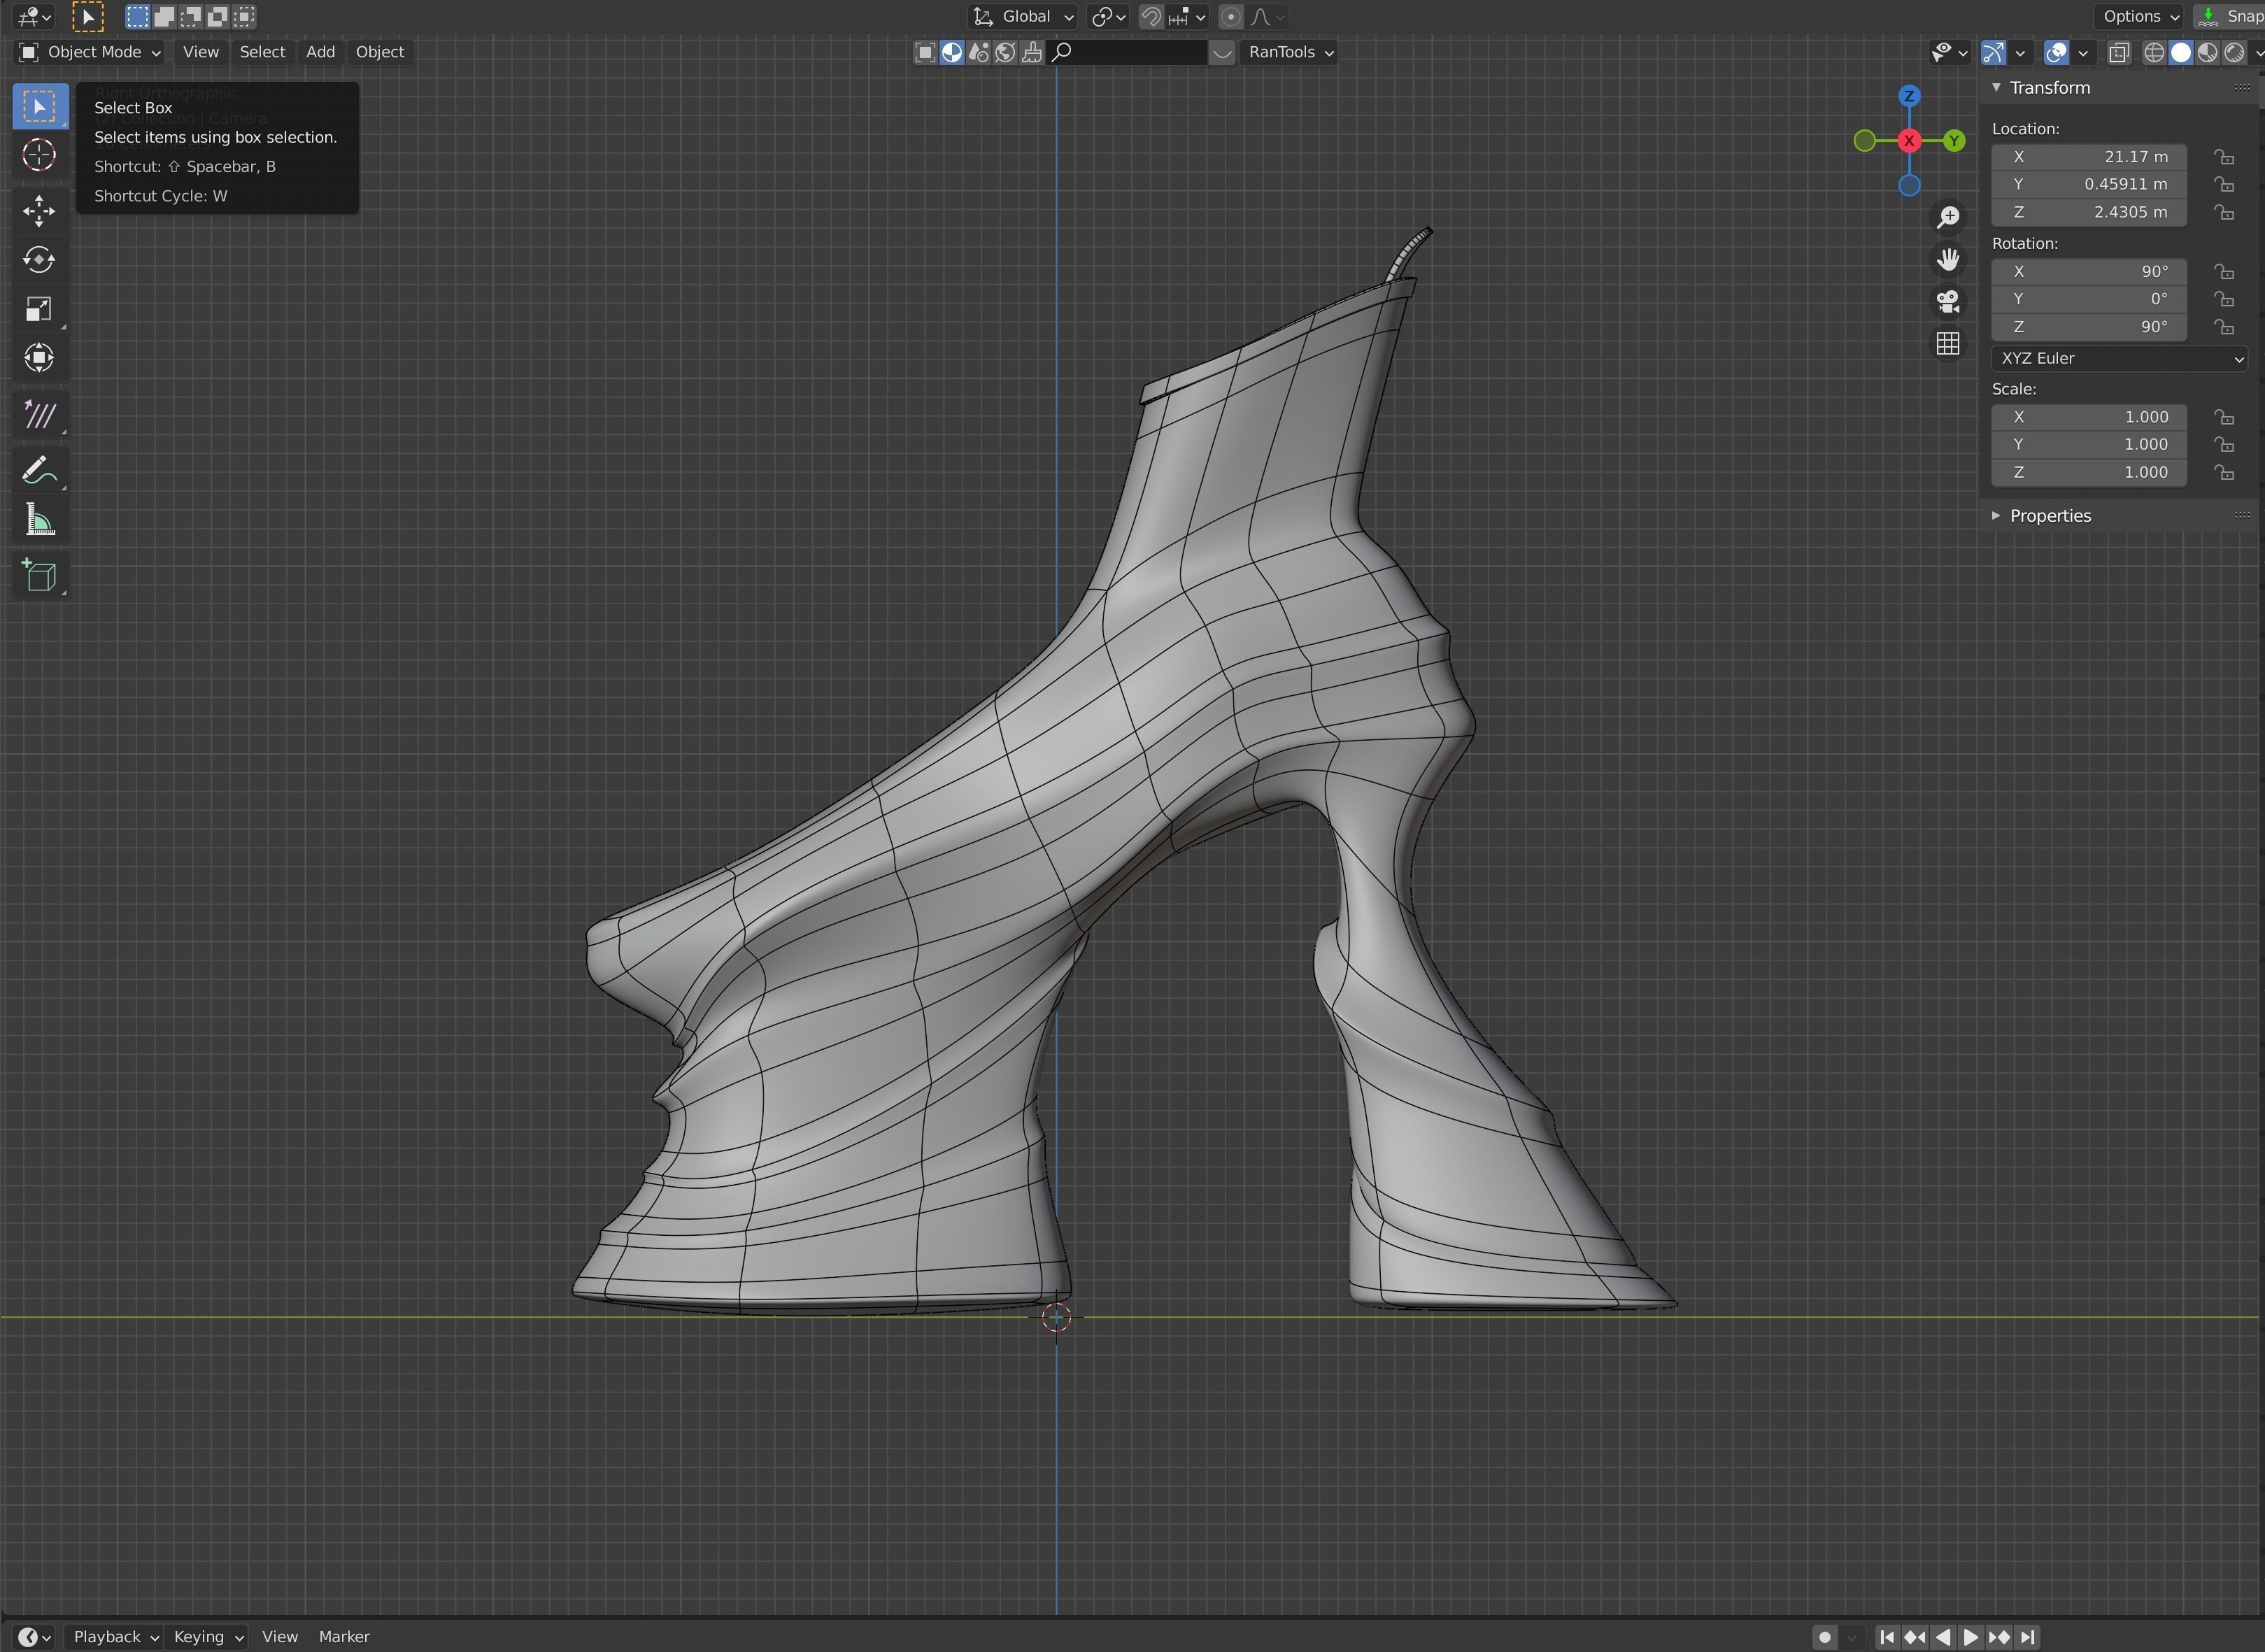Set selection mode to new selection
This screenshot has width=2265, height=1652.
(x=137, y=16)
